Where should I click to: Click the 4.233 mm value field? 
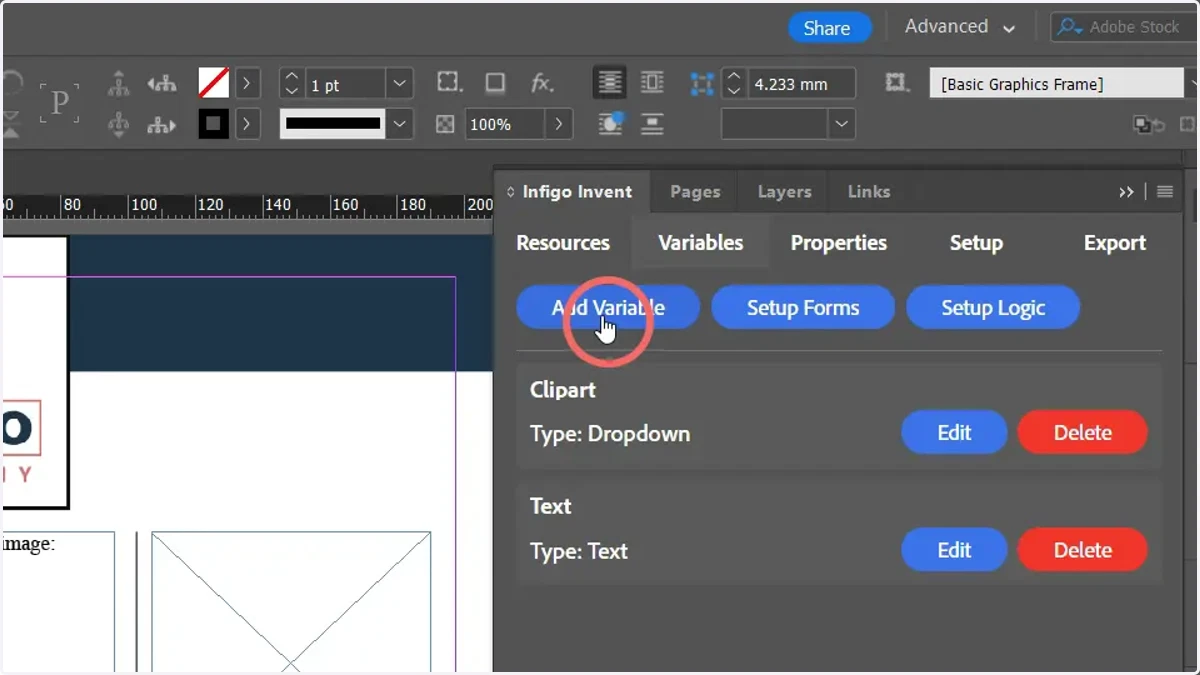tap(801, 84)
